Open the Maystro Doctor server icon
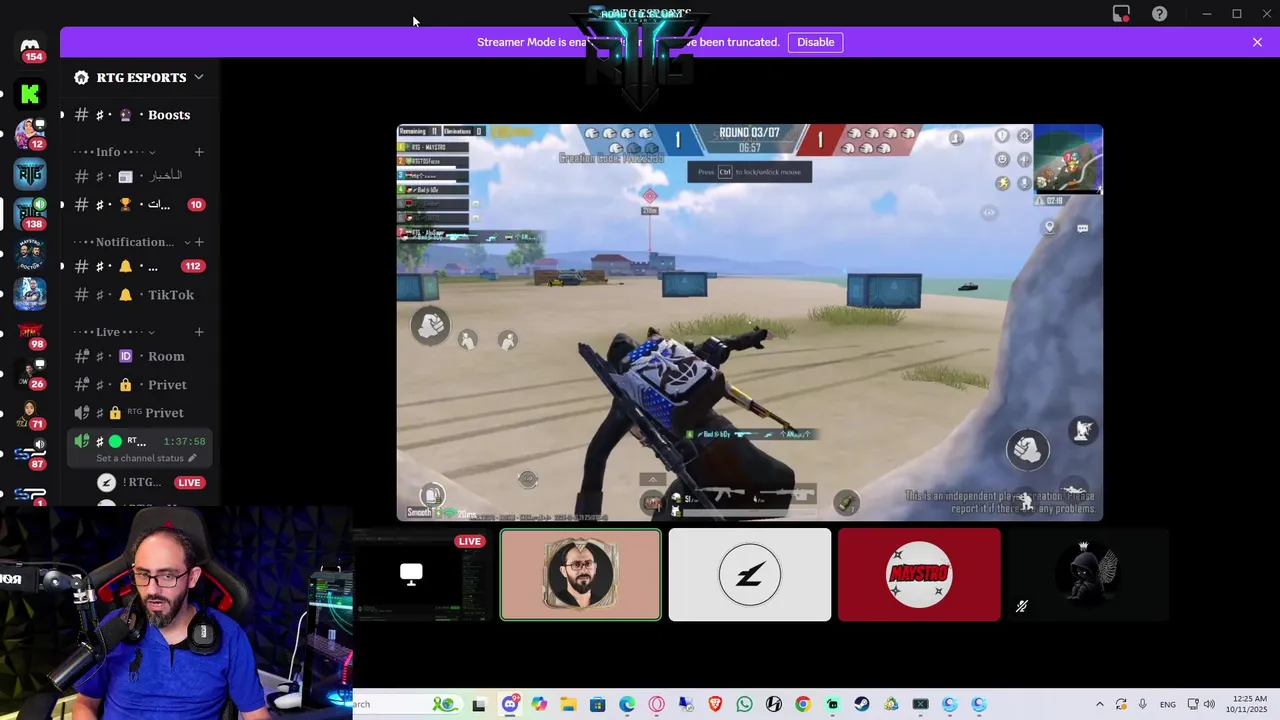 30,254
